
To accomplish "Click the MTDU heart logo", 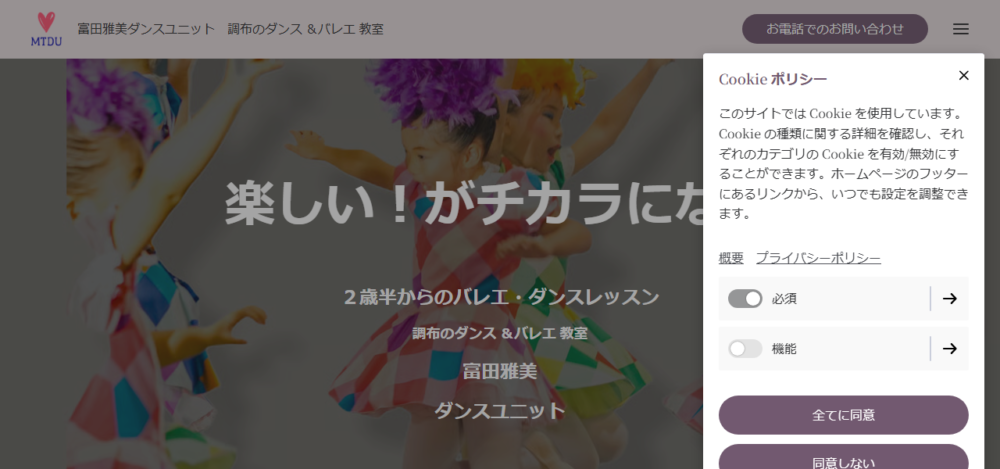I will 46,29.
